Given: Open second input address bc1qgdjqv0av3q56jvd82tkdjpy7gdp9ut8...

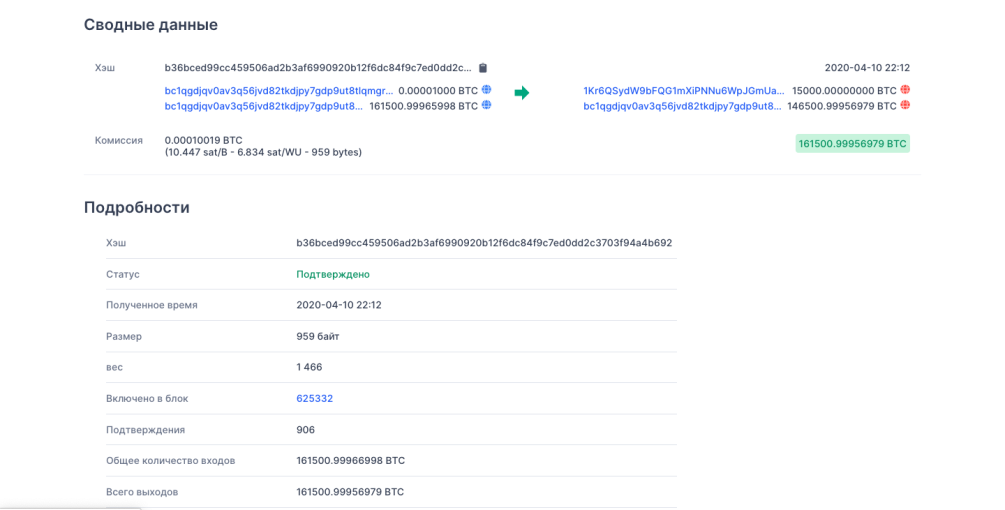Looking at the screenshot, I should [263, 106].
